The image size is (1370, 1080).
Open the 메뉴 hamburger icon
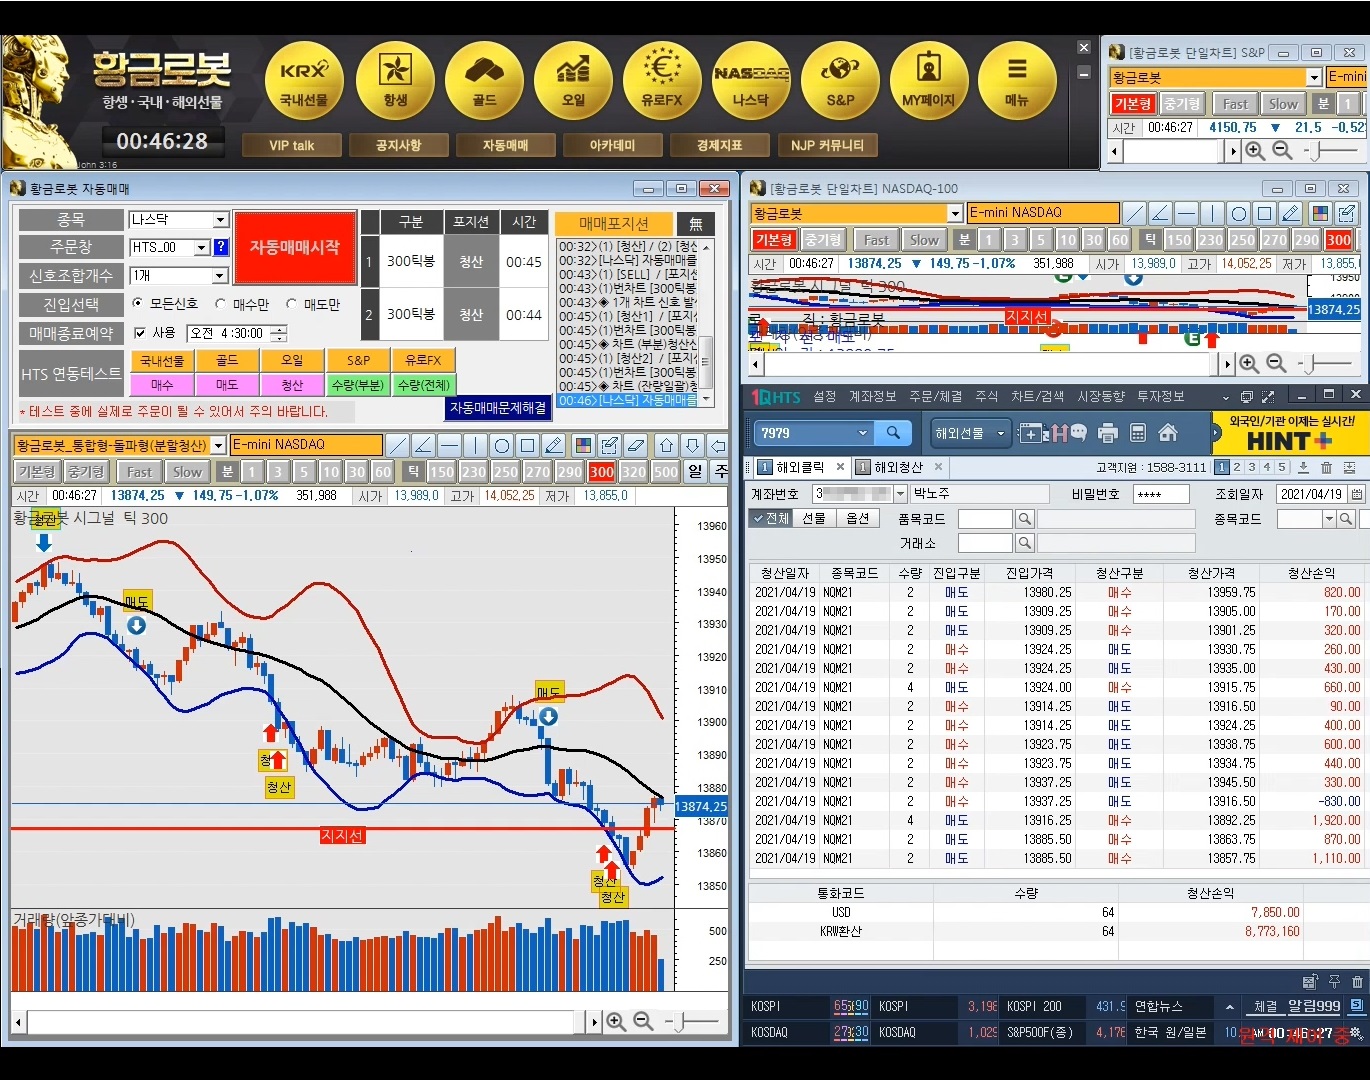pos(1017,81)
